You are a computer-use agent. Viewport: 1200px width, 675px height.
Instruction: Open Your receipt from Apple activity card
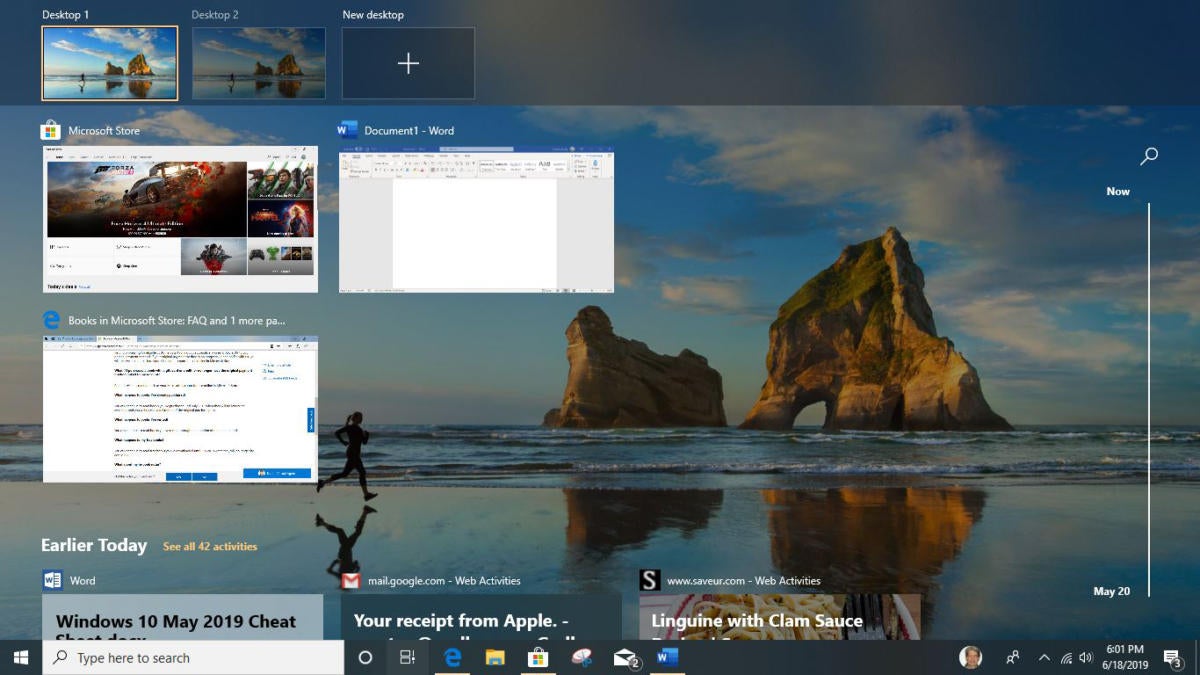481,617
